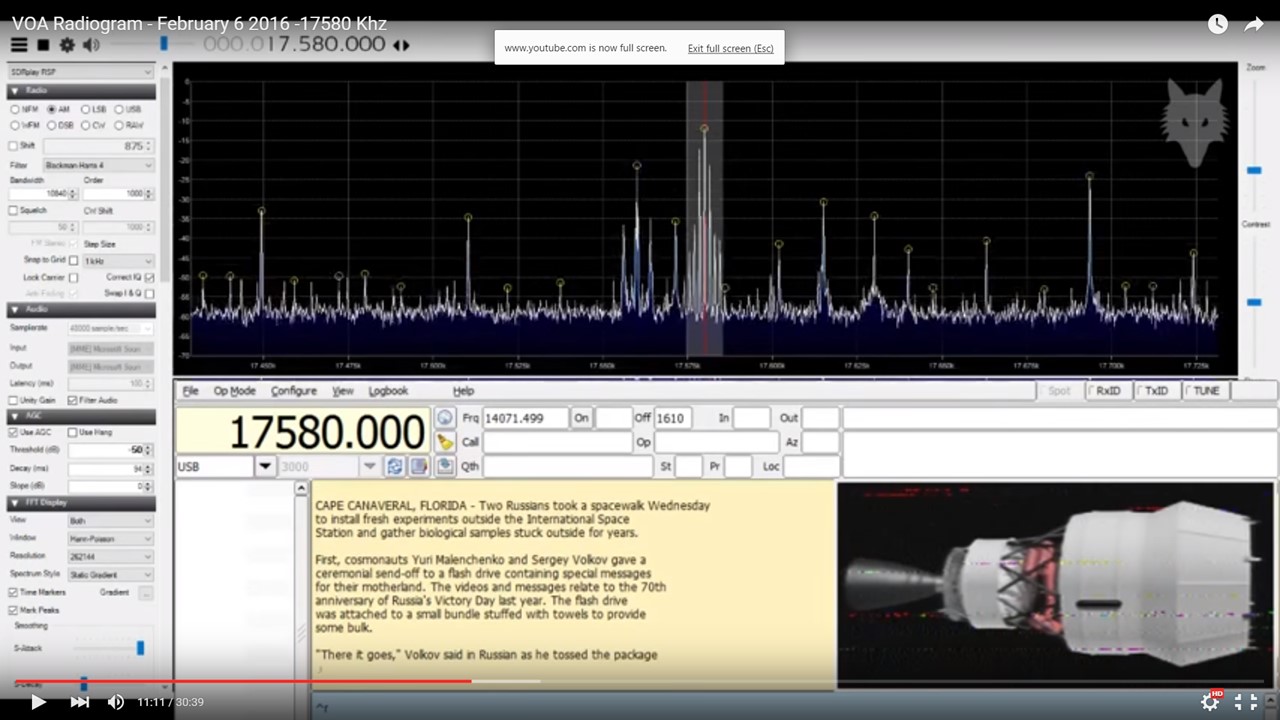Click the icon left of Qth field

click(x=445, y=466)
